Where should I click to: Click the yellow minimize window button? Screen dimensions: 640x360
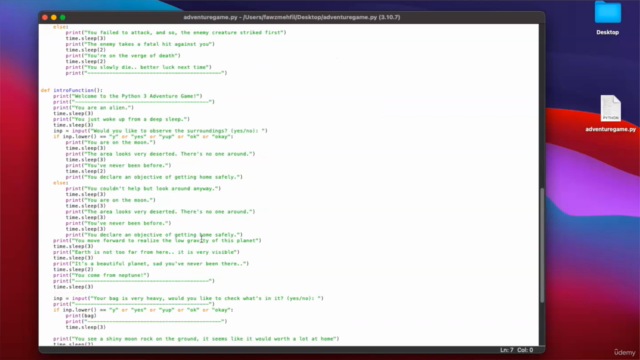click(54, 17)
